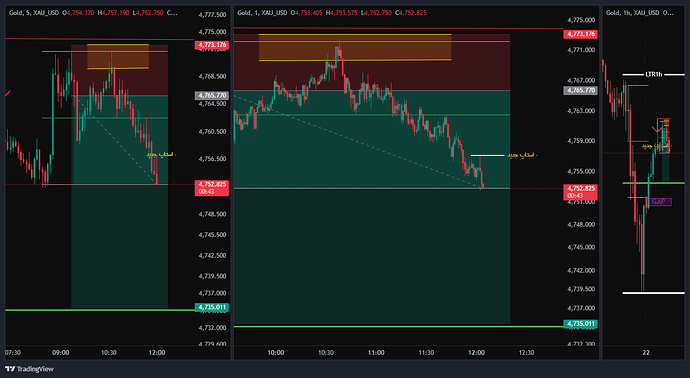
Task: Click the 4,742.500 price tick
Action: pyautogui.click(x=213, y=255)
